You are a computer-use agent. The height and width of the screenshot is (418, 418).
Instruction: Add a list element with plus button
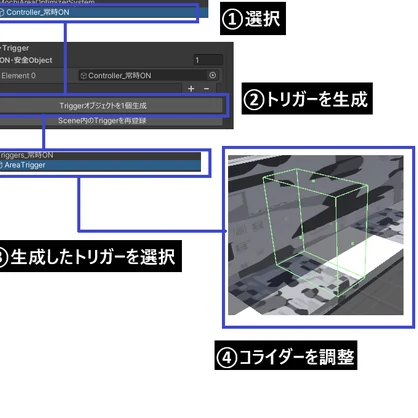pyautogui.click(x=191, y=89)
